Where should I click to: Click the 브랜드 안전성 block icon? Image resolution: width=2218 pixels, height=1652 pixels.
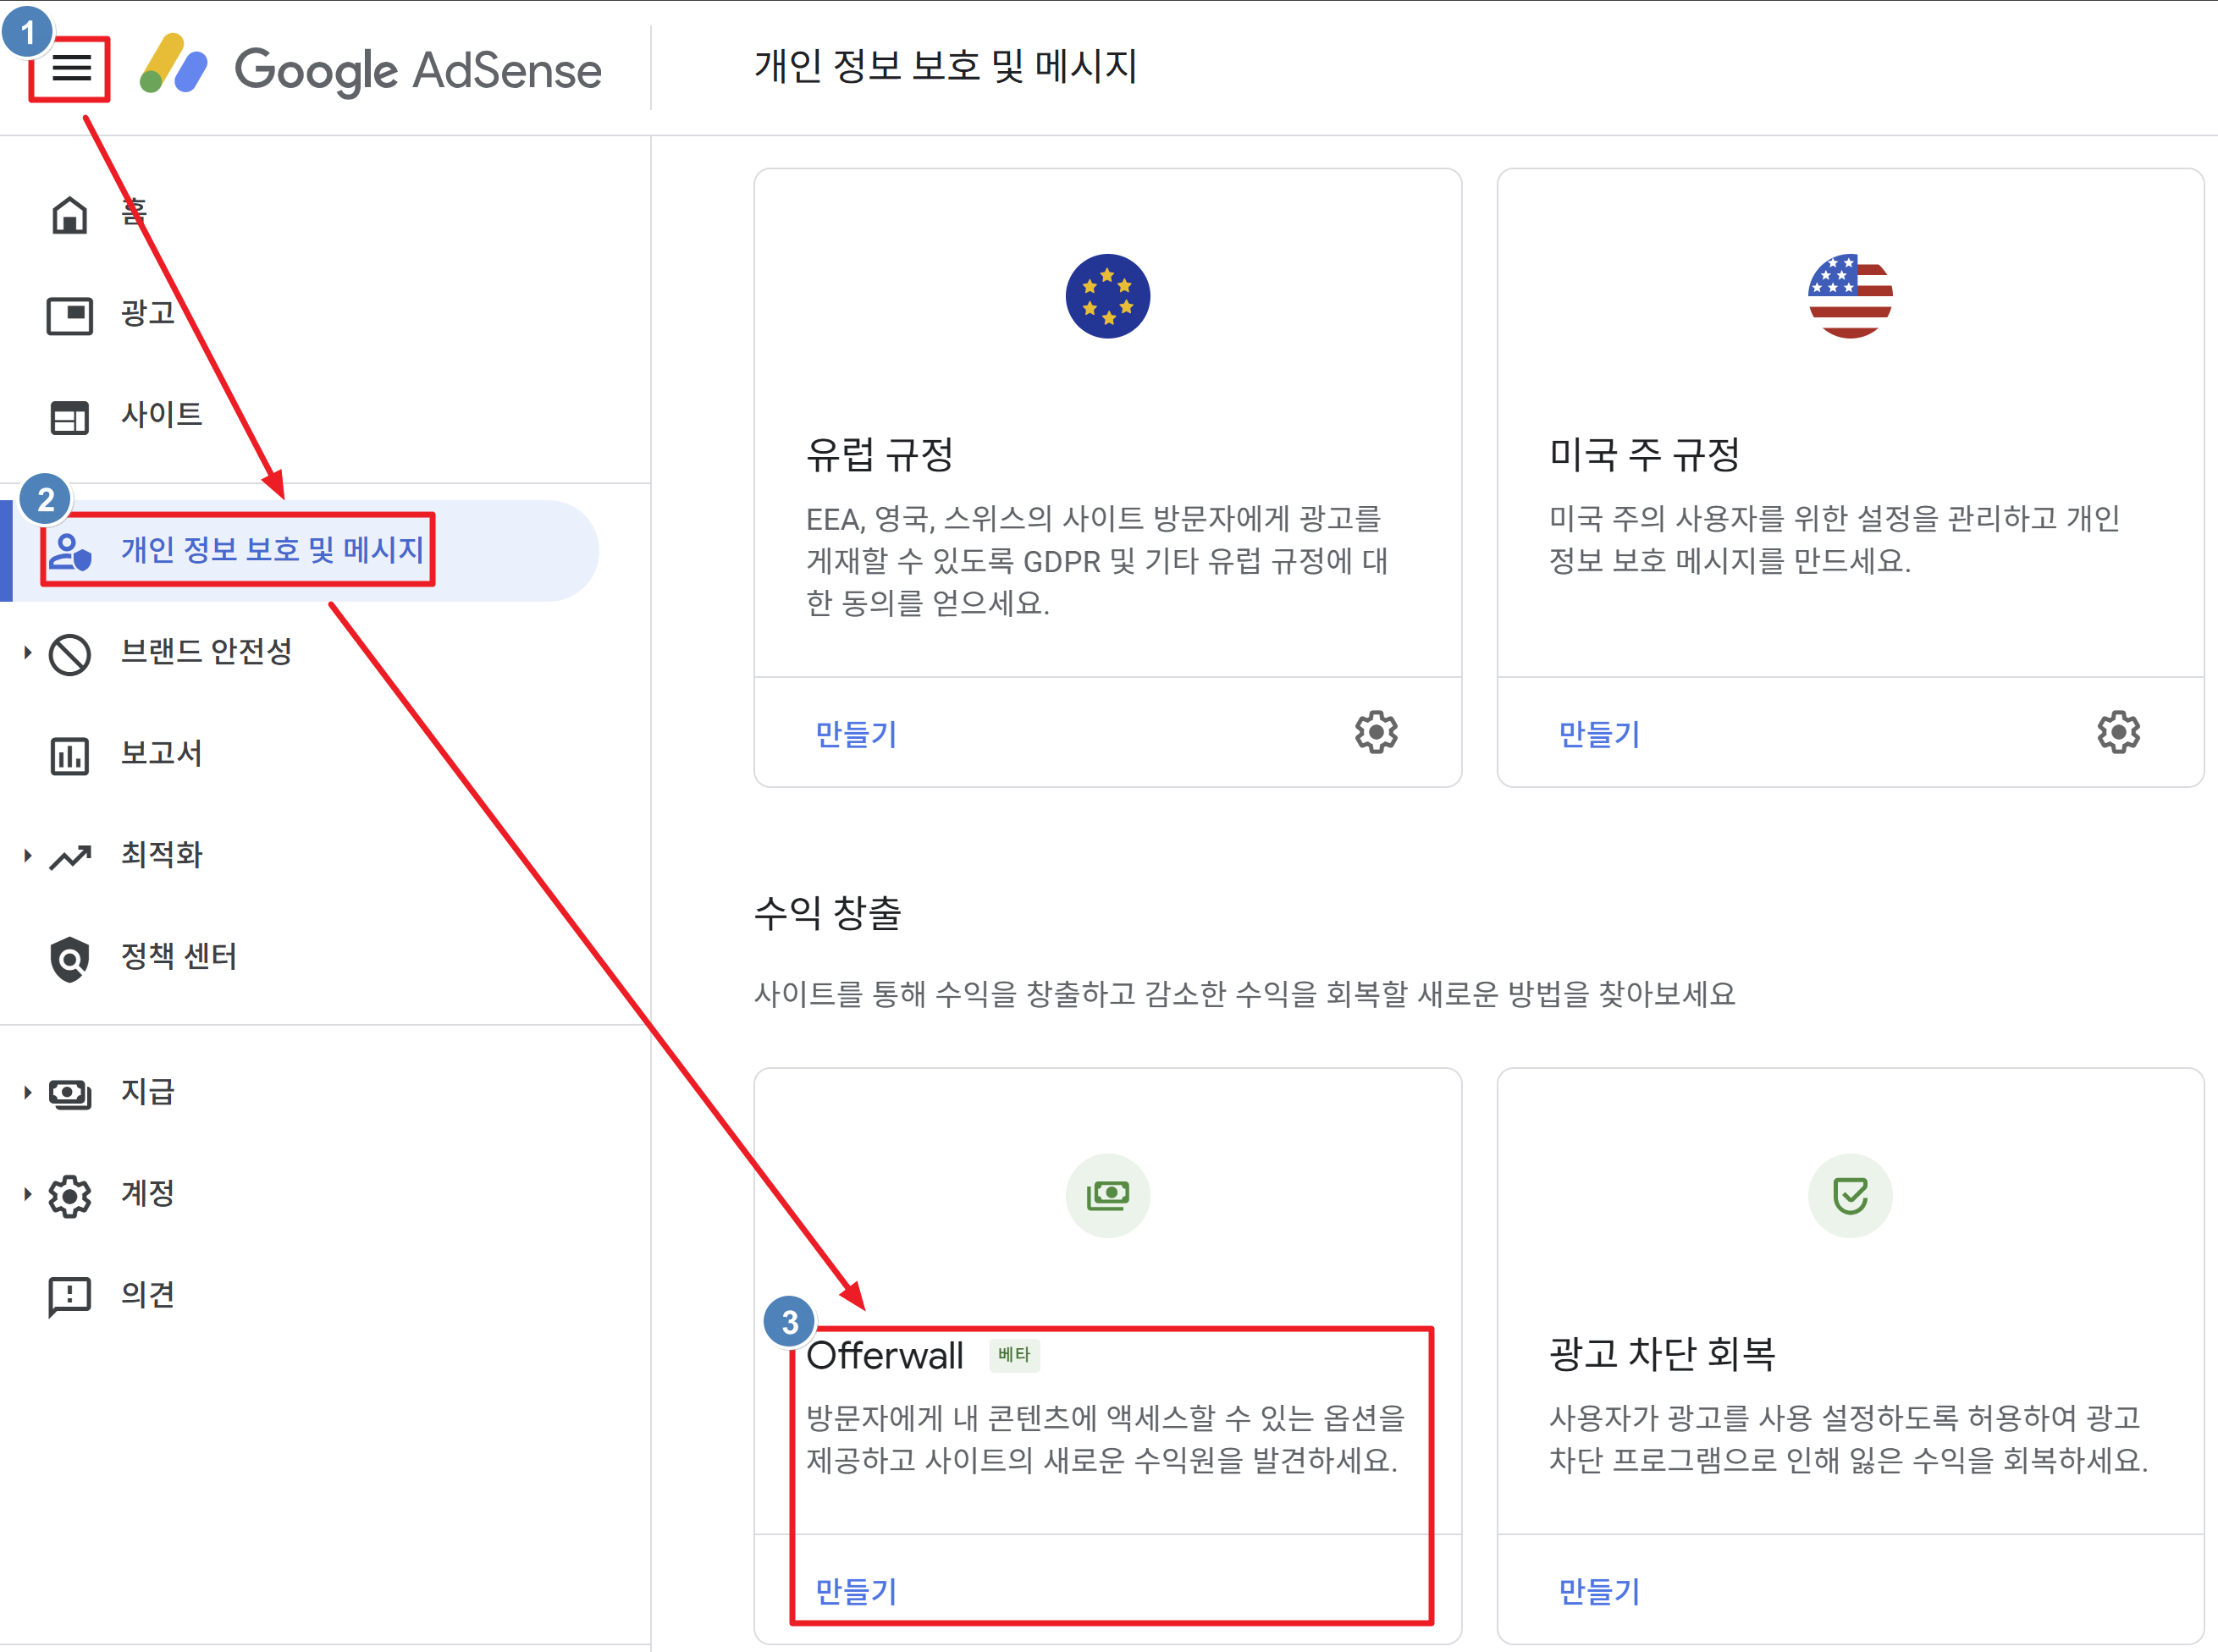click(x=69, y=654)
